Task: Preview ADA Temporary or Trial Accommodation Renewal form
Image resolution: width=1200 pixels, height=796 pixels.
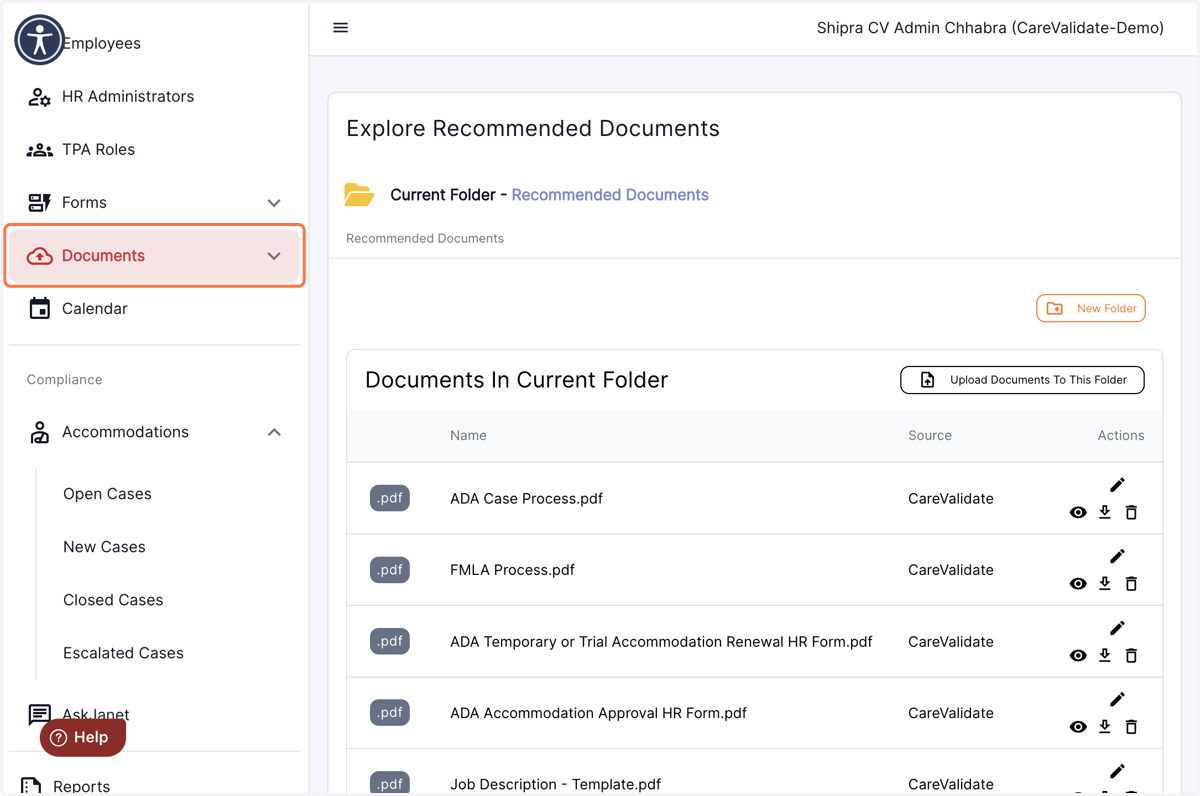Action: (x=1078, y=656)
